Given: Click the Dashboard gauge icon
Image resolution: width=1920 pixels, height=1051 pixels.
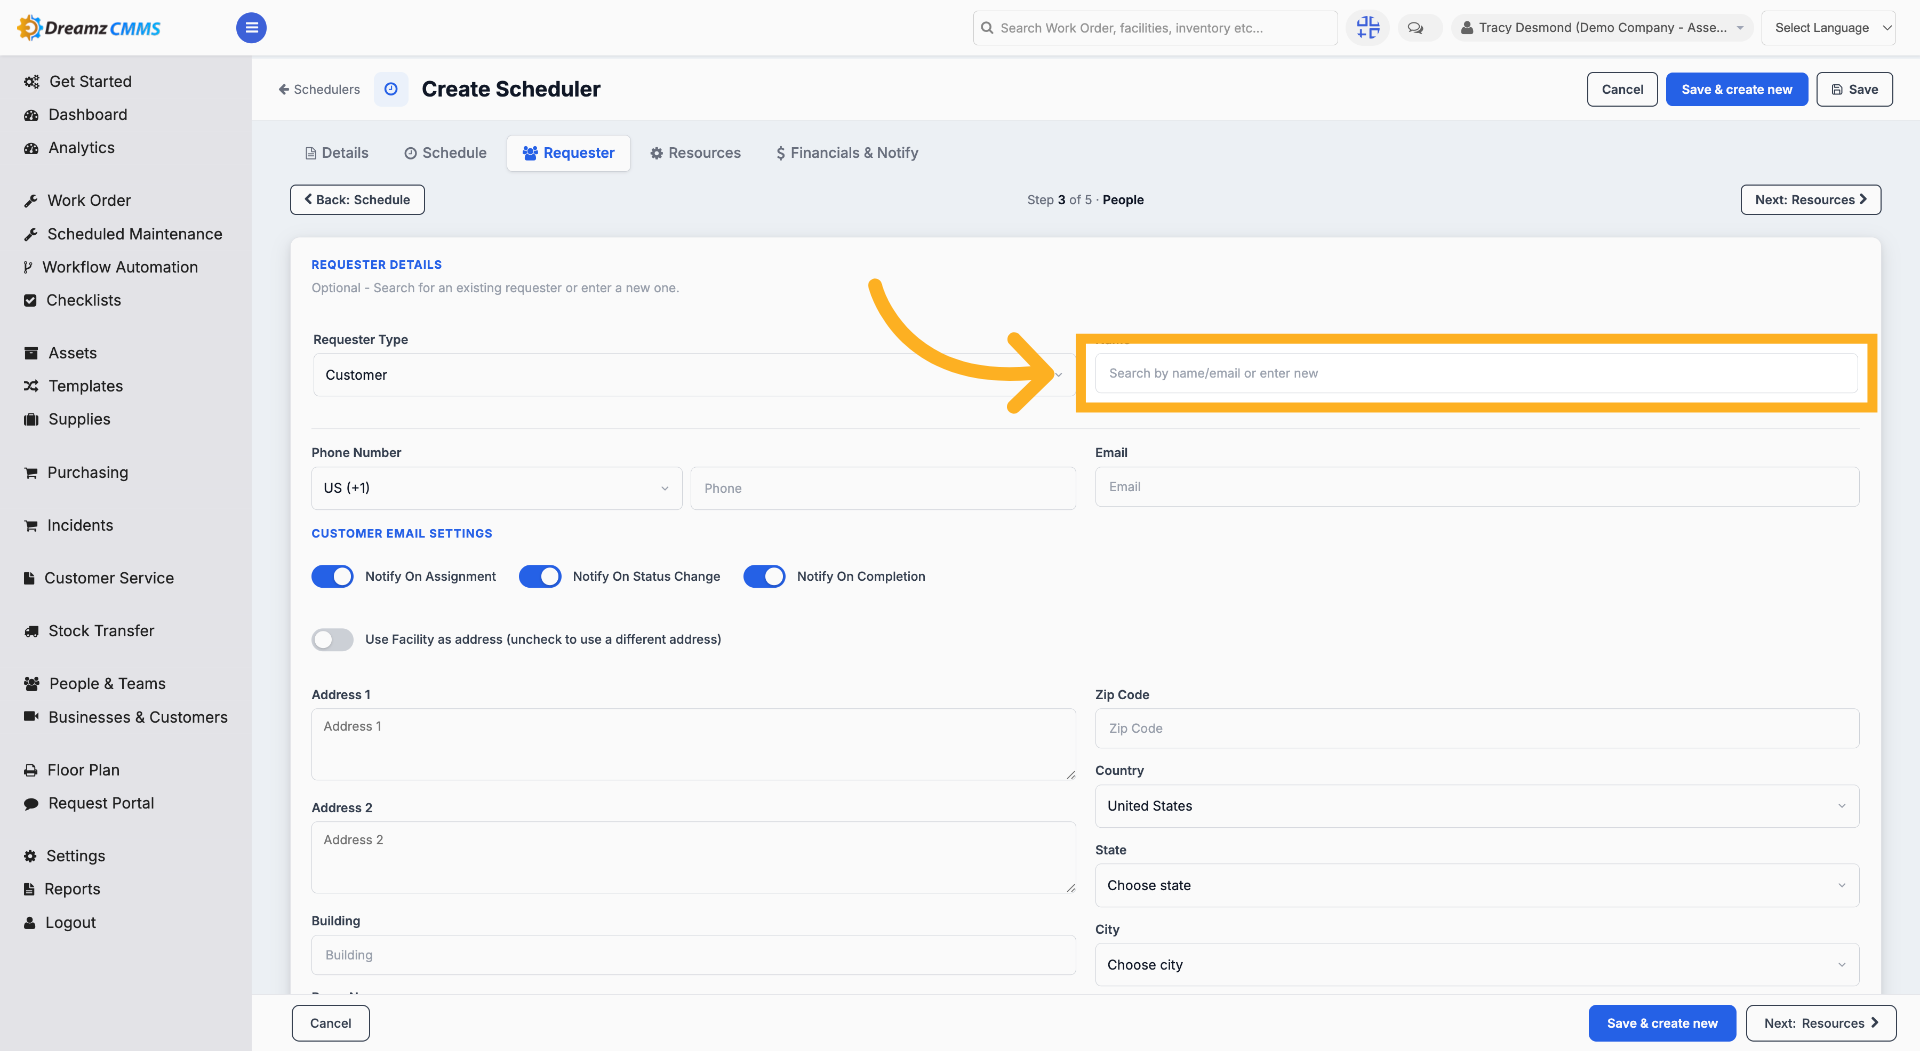Looking at the screenshot, I should coord(31,115).
